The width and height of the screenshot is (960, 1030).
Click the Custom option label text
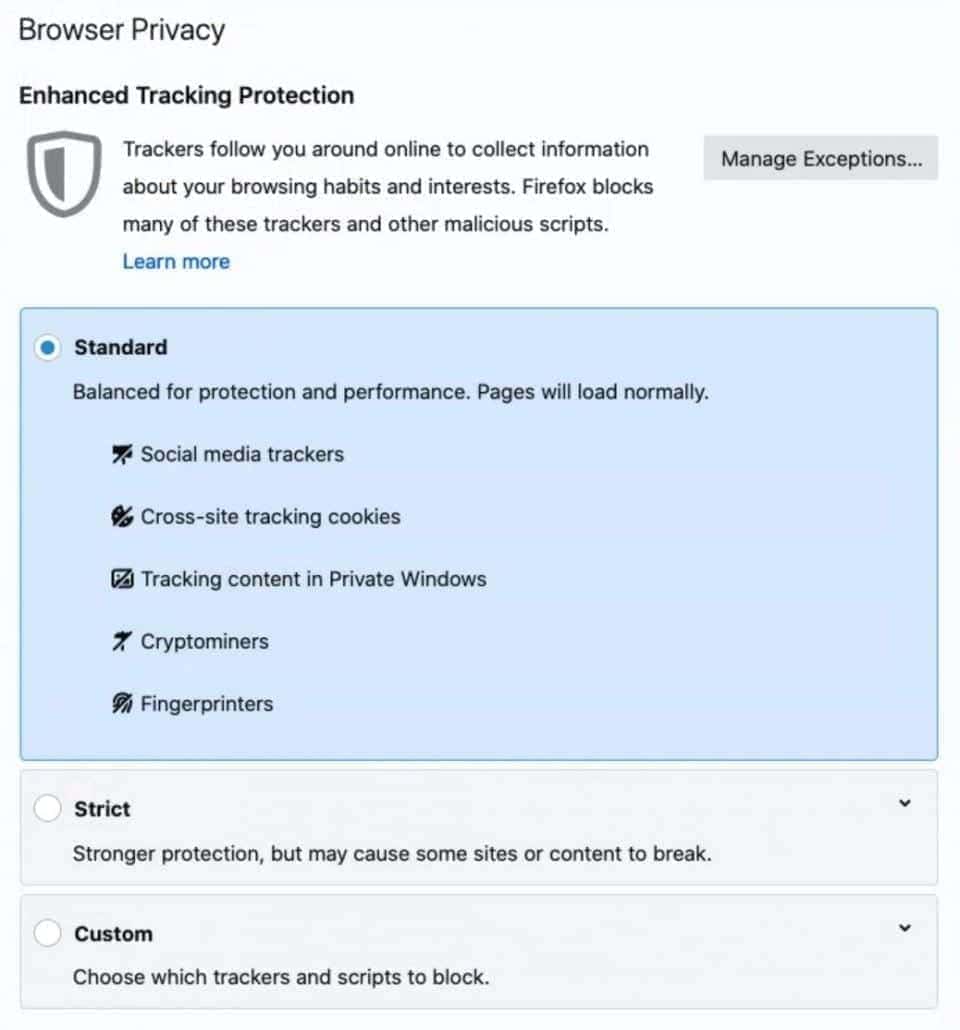[112, 933]
